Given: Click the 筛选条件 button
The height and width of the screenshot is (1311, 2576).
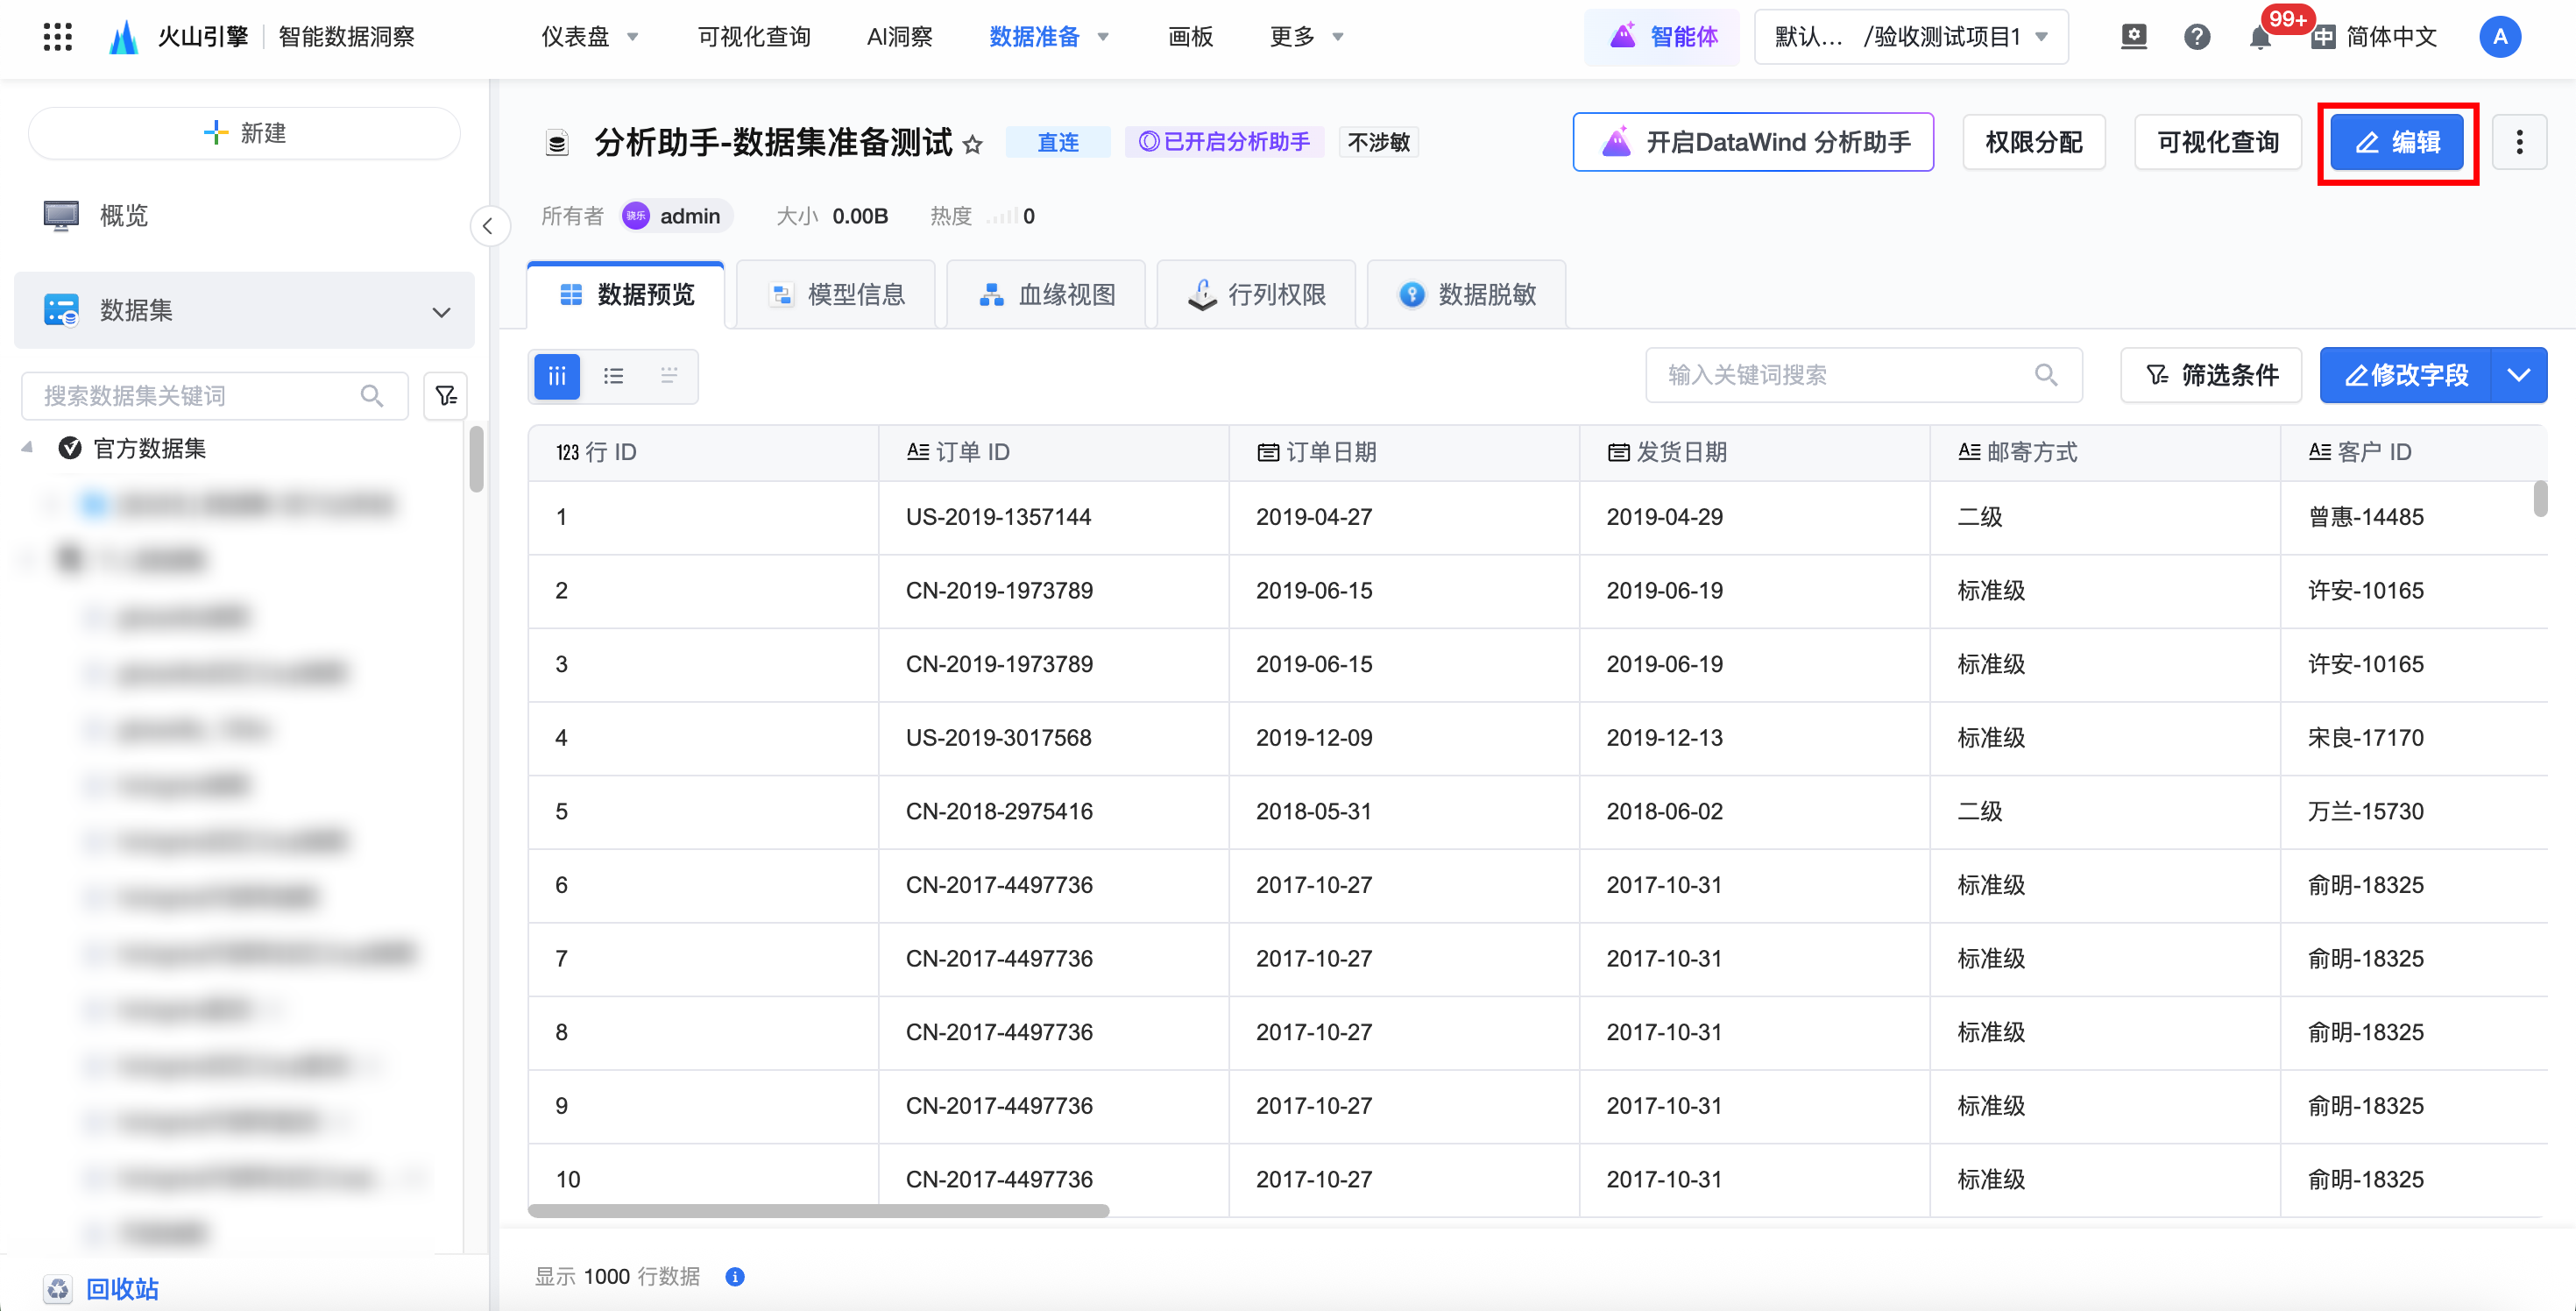Looking at the screenshot, I should (2211, 375).
